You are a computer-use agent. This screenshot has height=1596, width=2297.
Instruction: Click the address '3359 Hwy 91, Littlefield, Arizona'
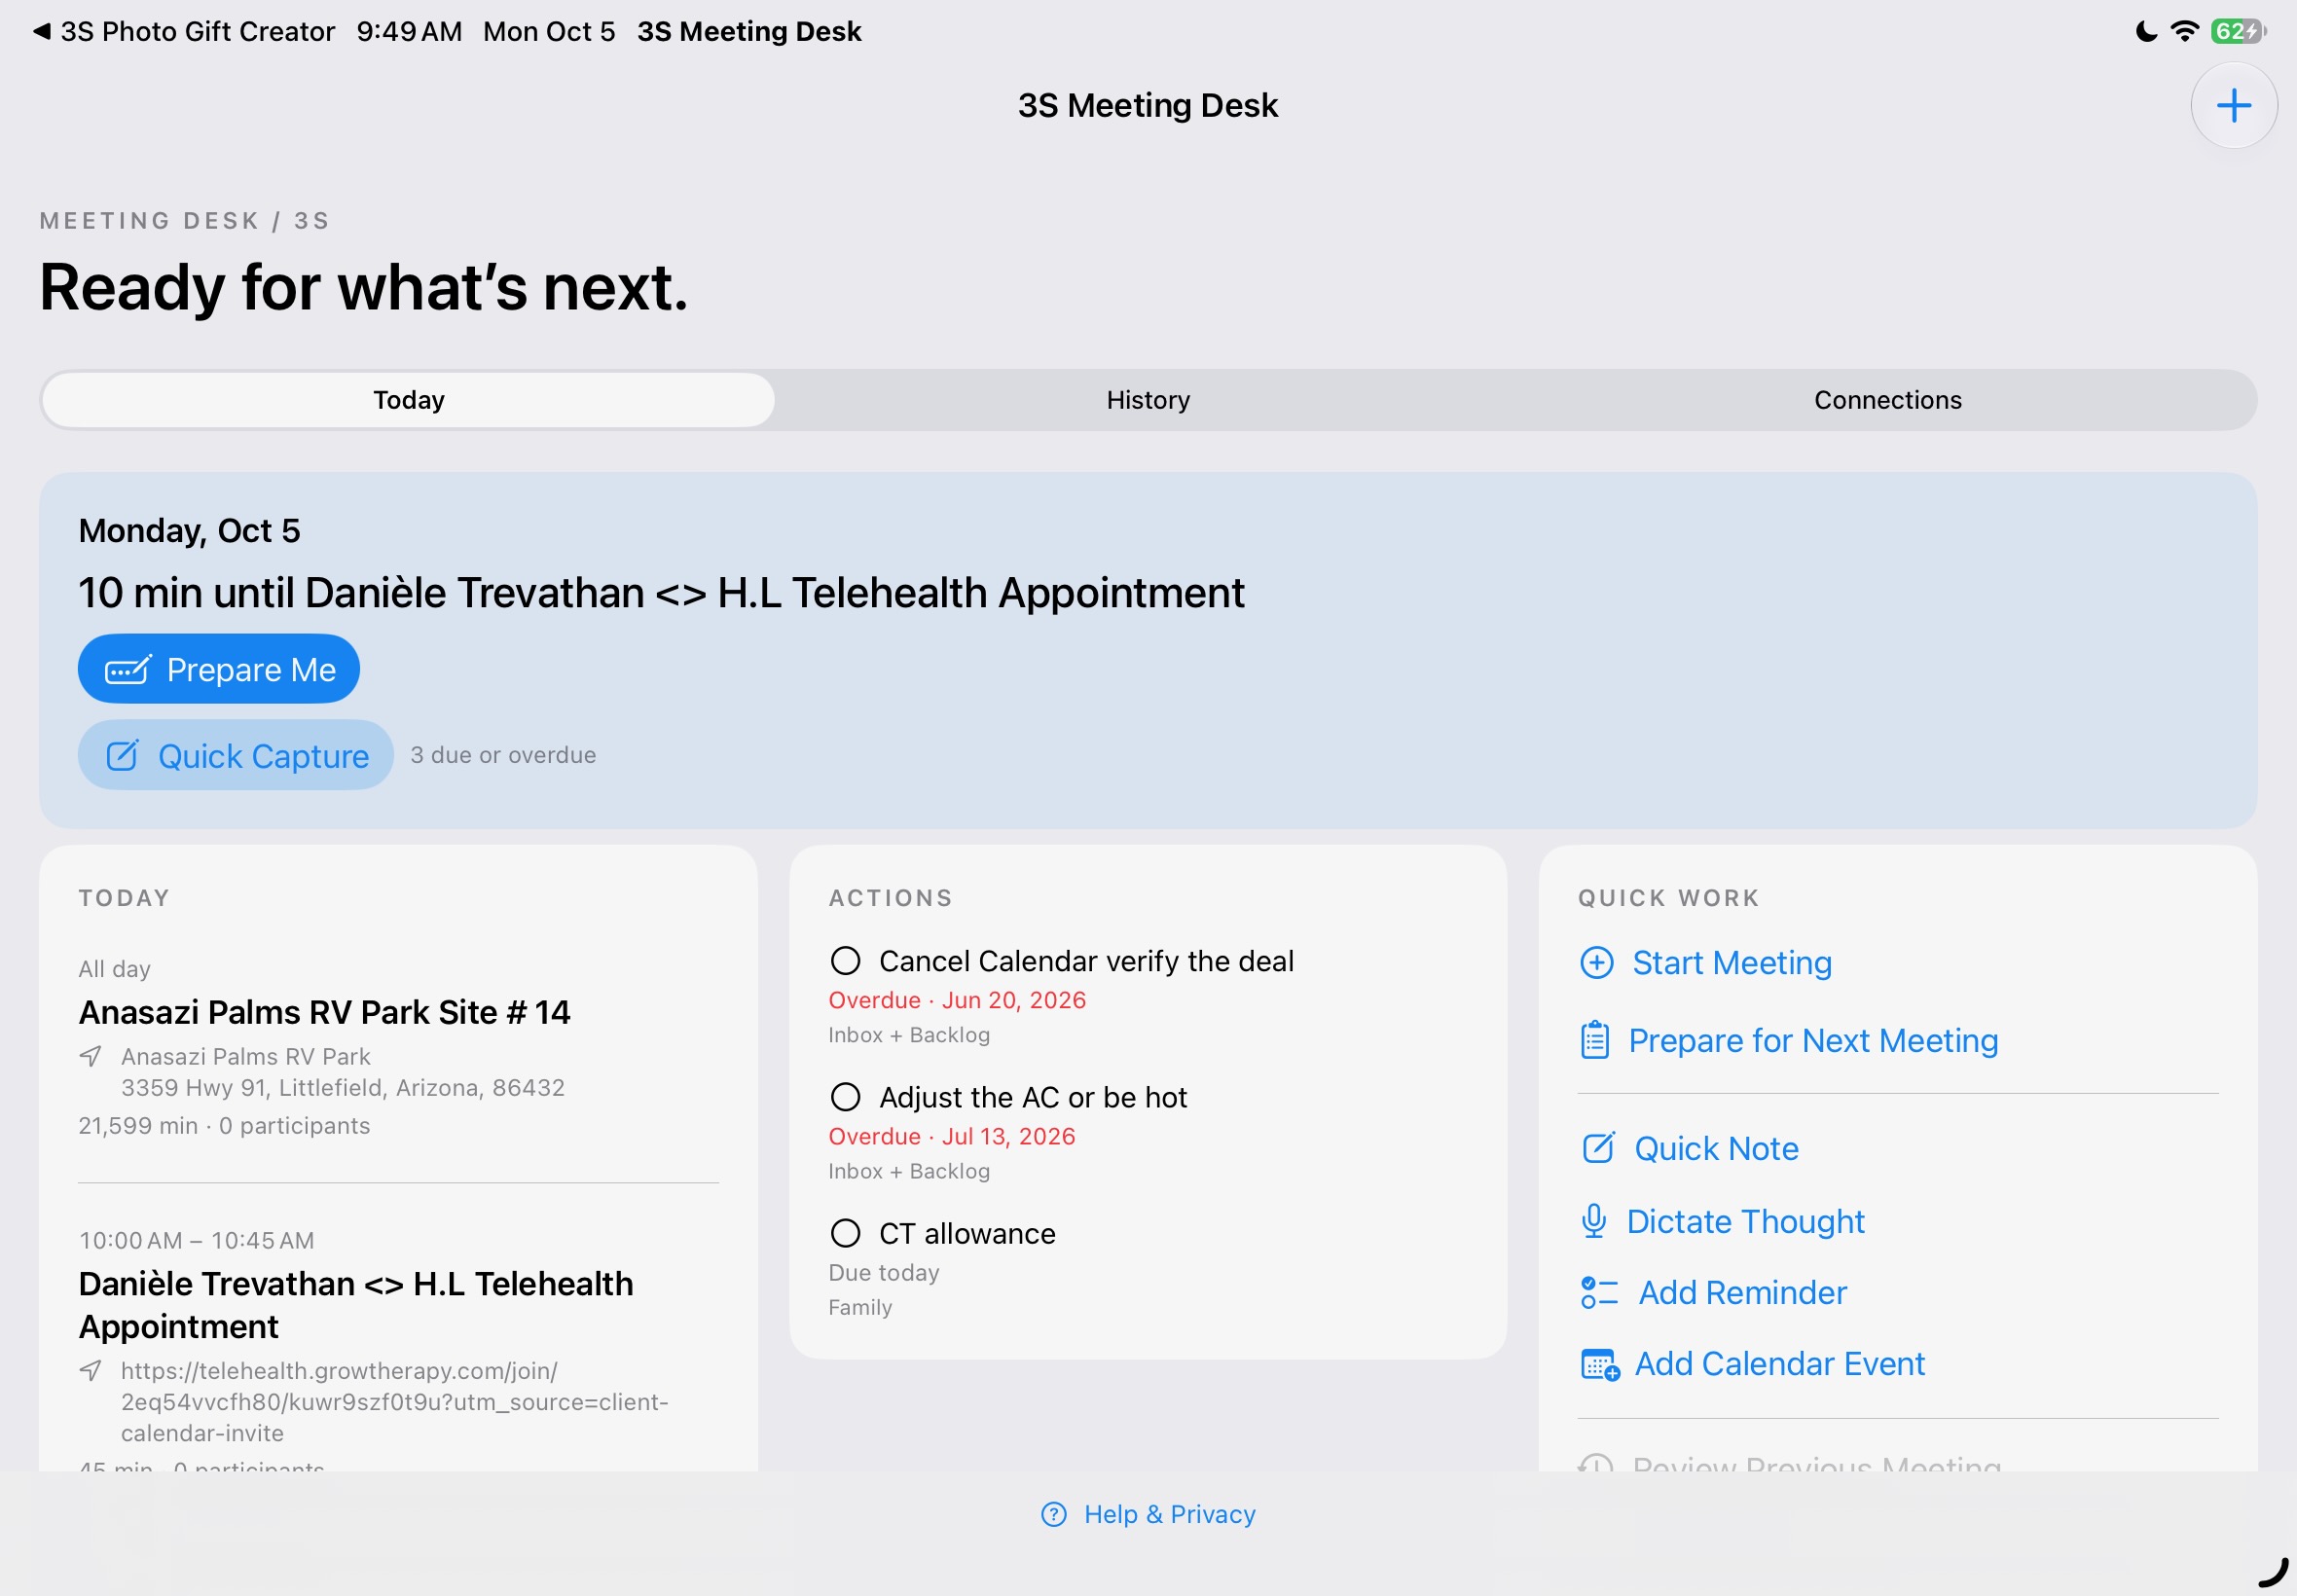342,1087
